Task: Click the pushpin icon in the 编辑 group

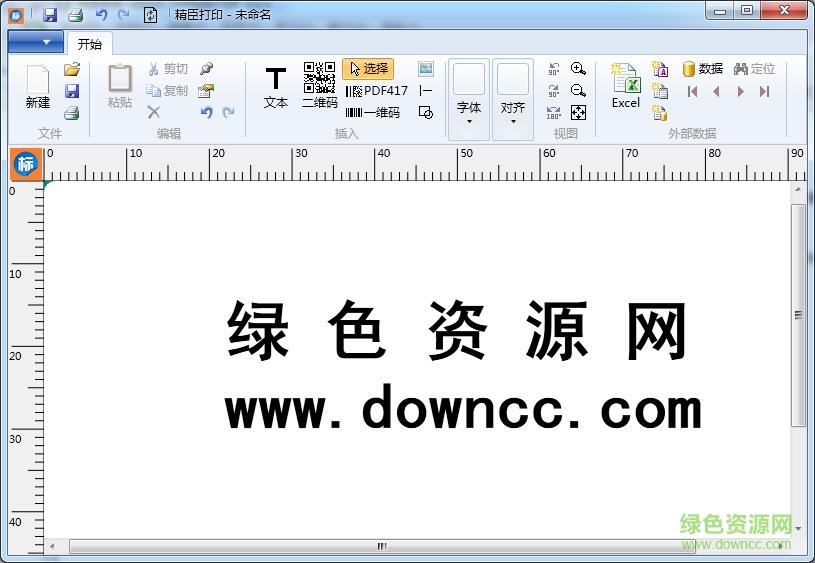Action: point(206,69)
